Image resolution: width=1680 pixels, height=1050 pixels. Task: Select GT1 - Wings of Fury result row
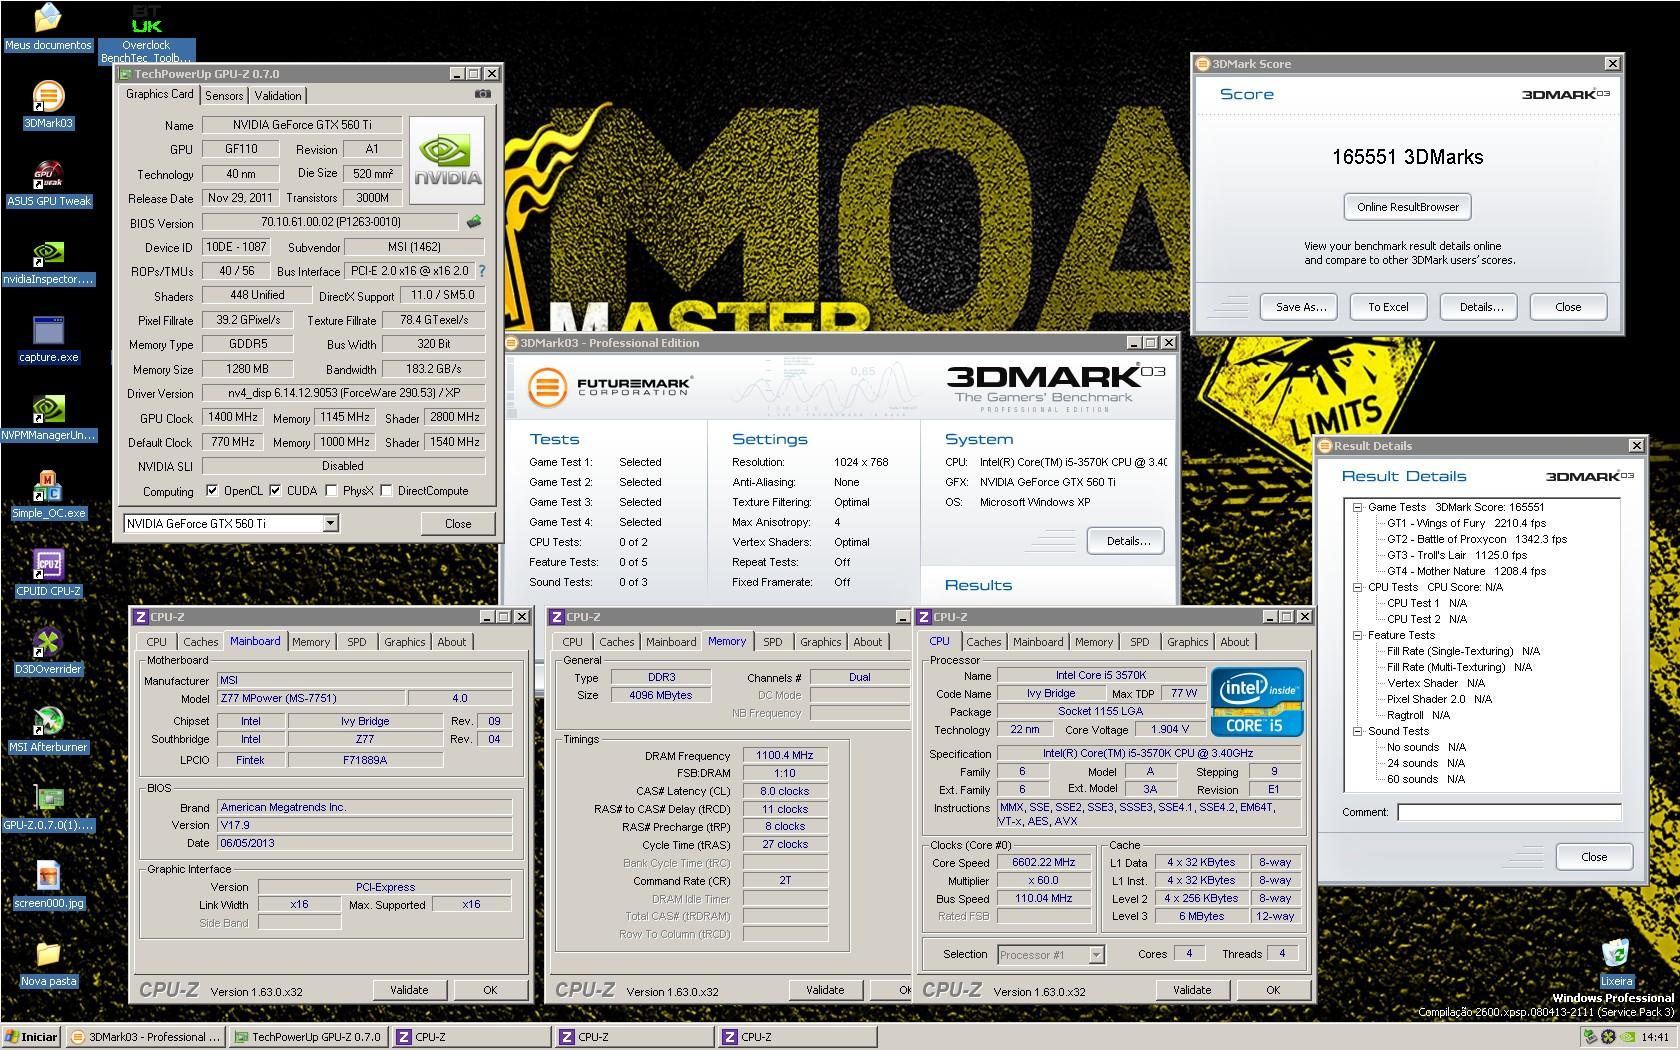(1466, 523)
